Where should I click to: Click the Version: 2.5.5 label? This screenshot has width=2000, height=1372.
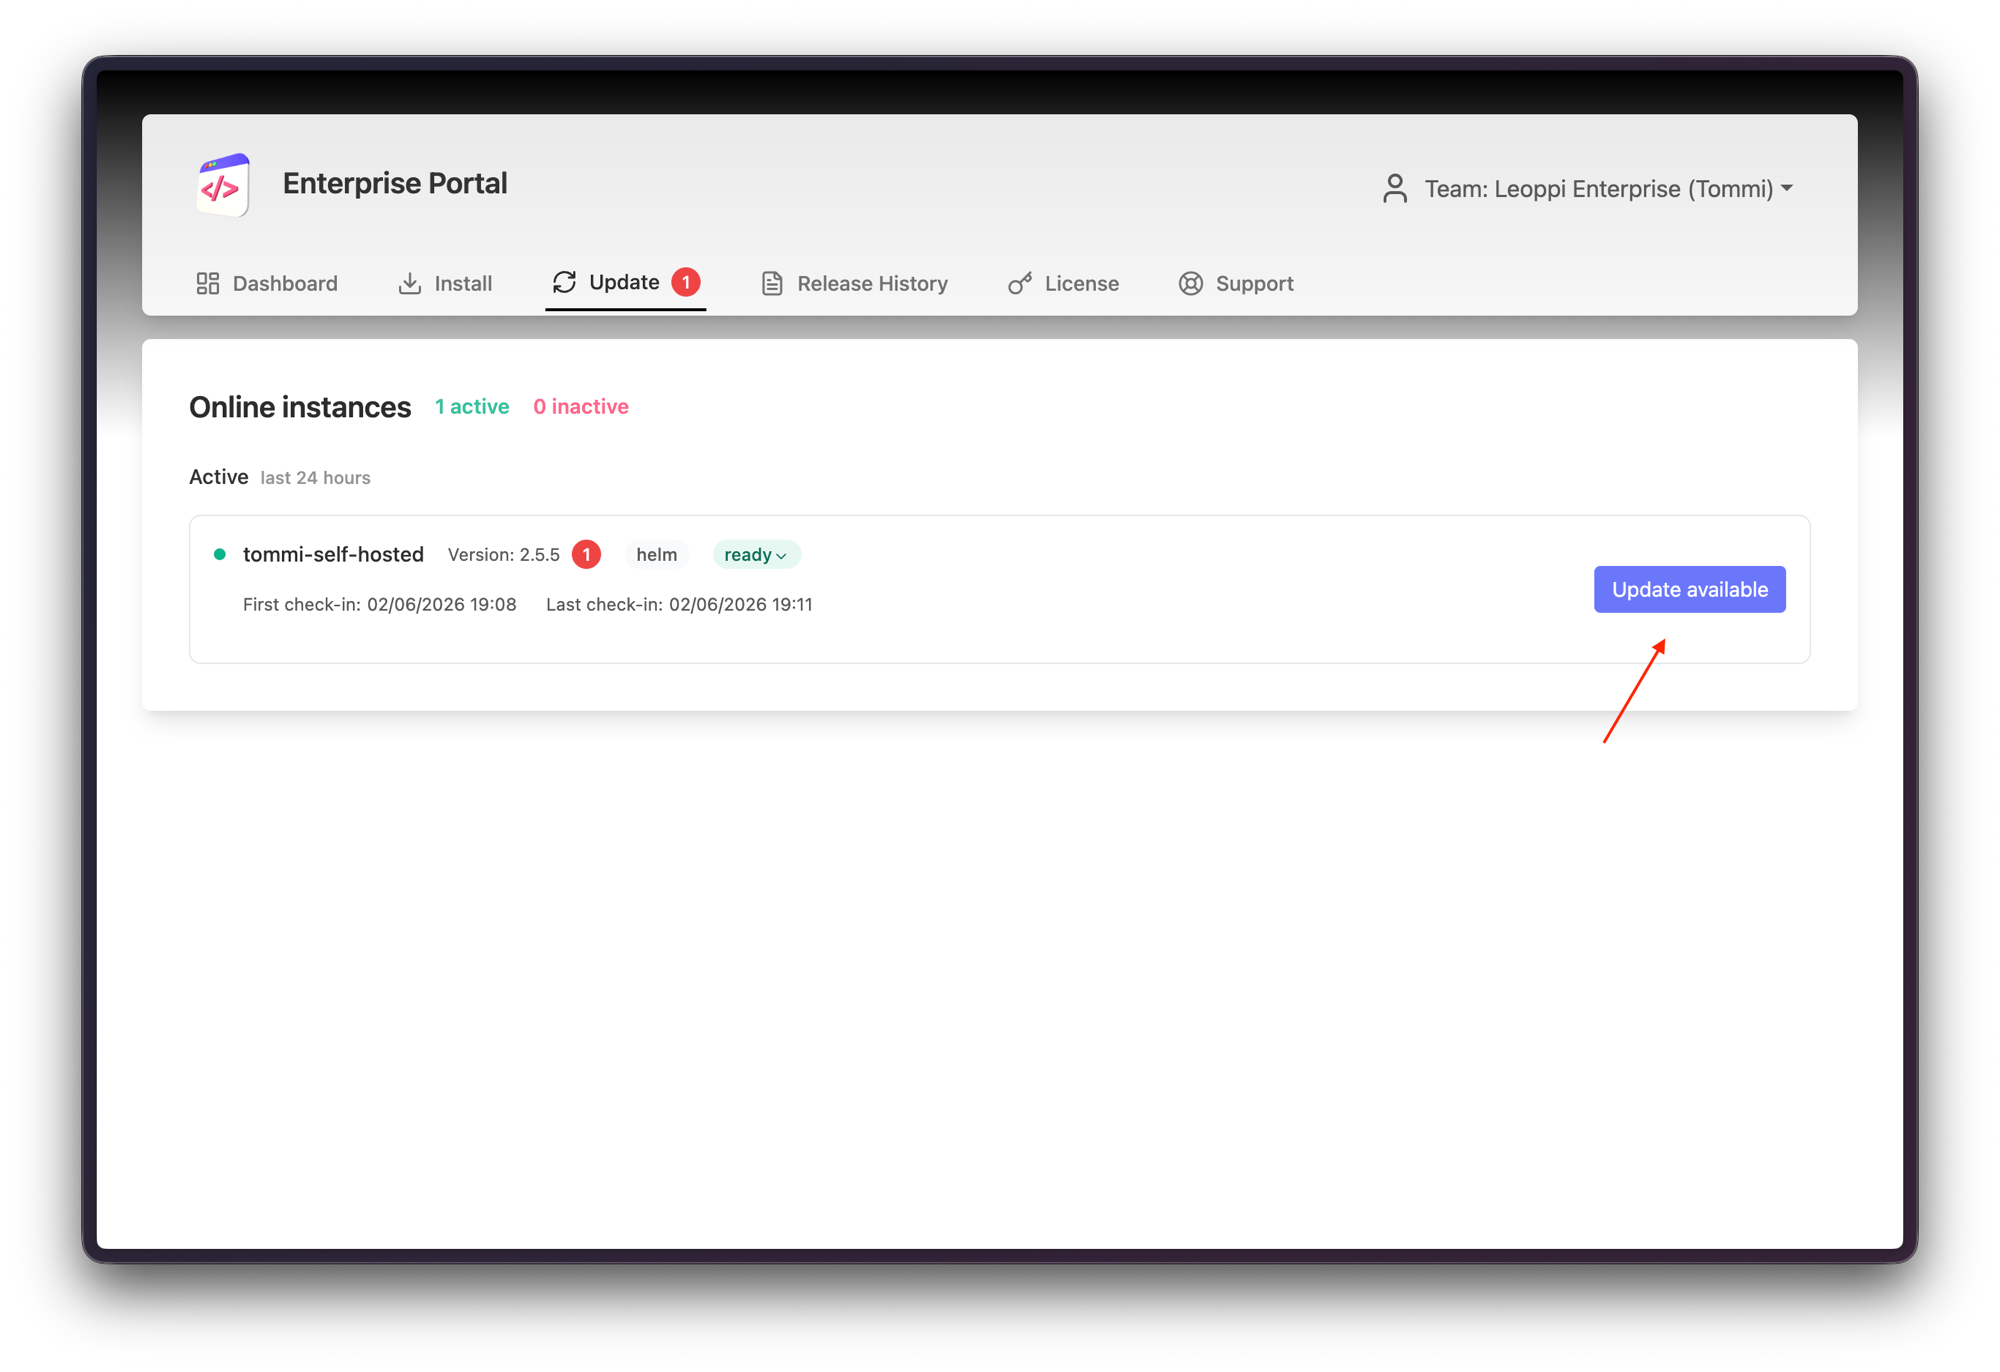point(504,555)
